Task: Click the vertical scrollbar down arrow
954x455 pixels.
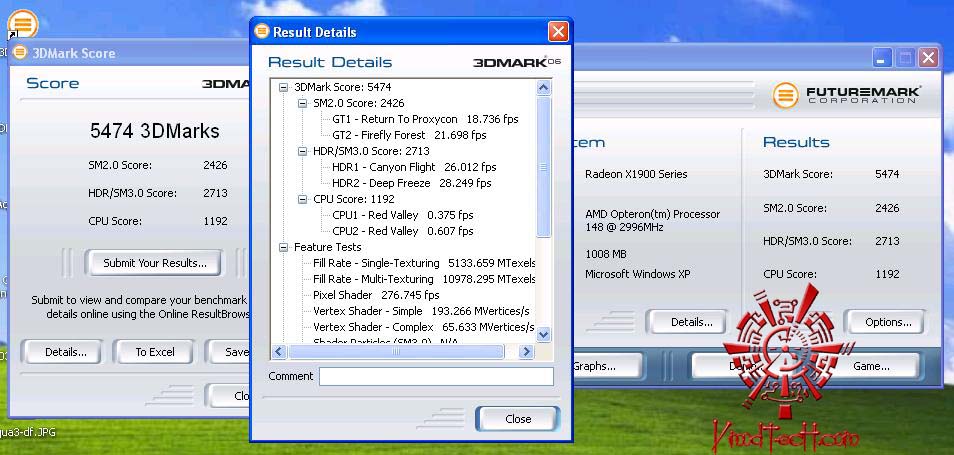Action: [544, 334]
